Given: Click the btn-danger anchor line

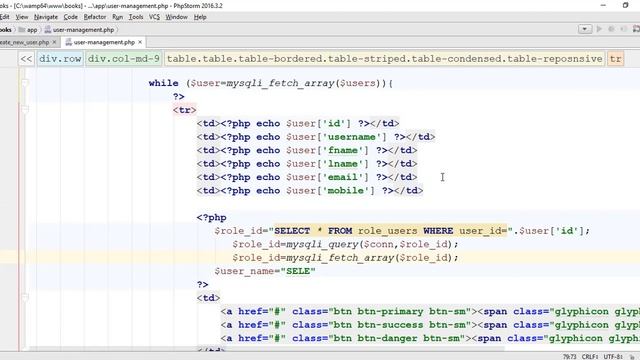Looking at the screenshot, I should (x=430, y=338).
